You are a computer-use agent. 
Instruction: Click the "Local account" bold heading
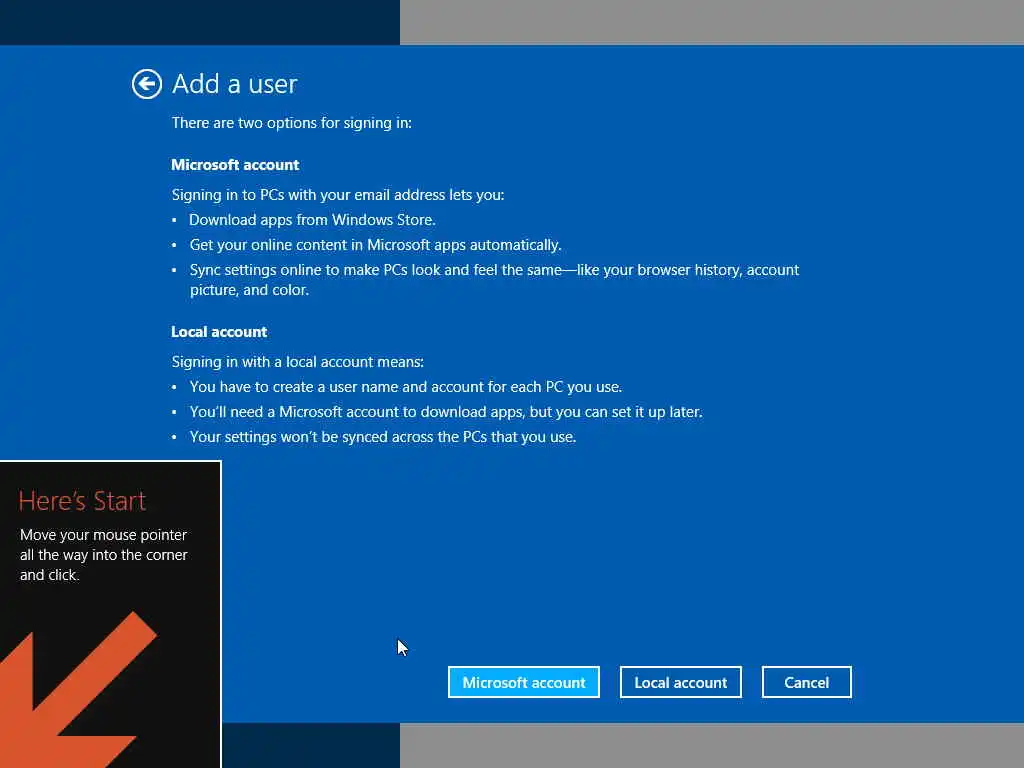219,332
